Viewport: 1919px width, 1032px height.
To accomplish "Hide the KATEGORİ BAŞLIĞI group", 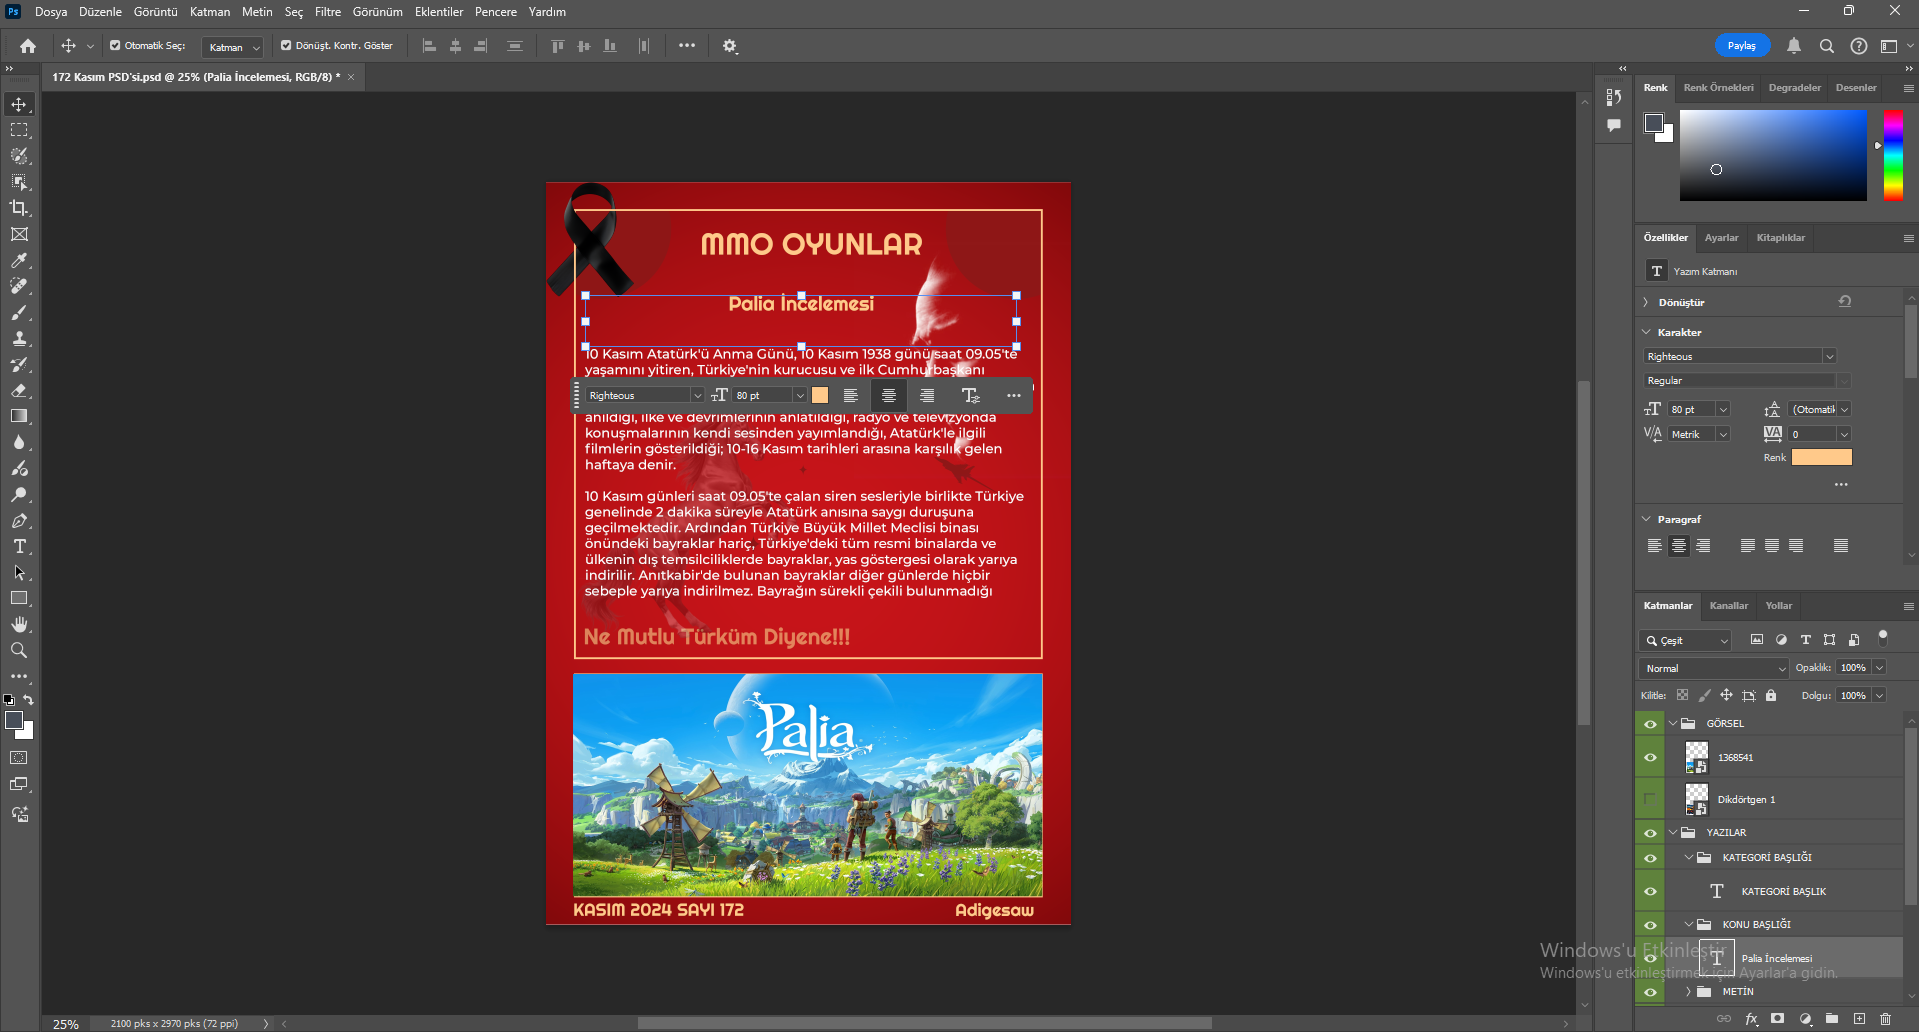I will point(1650,858).
